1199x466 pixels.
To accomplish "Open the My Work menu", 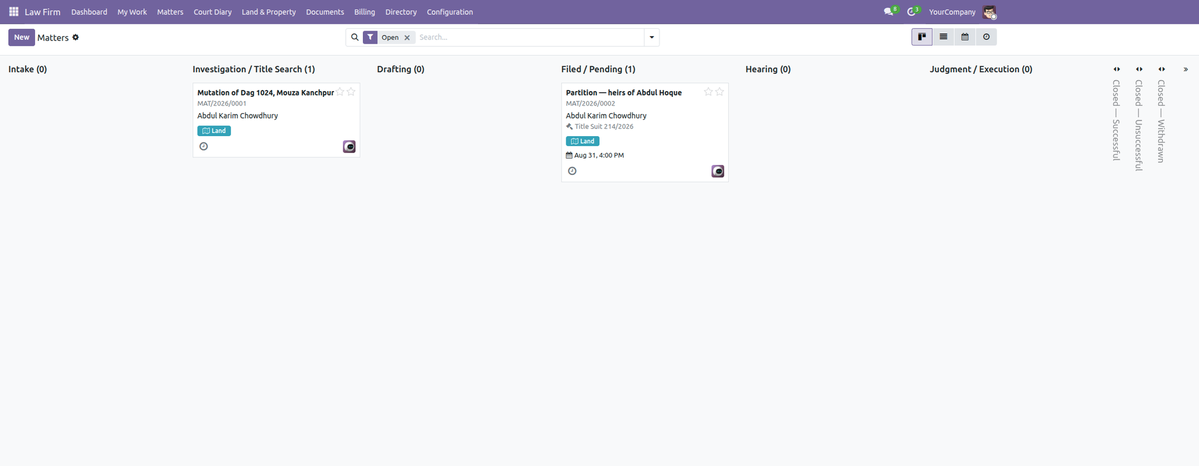I will 132,12.
